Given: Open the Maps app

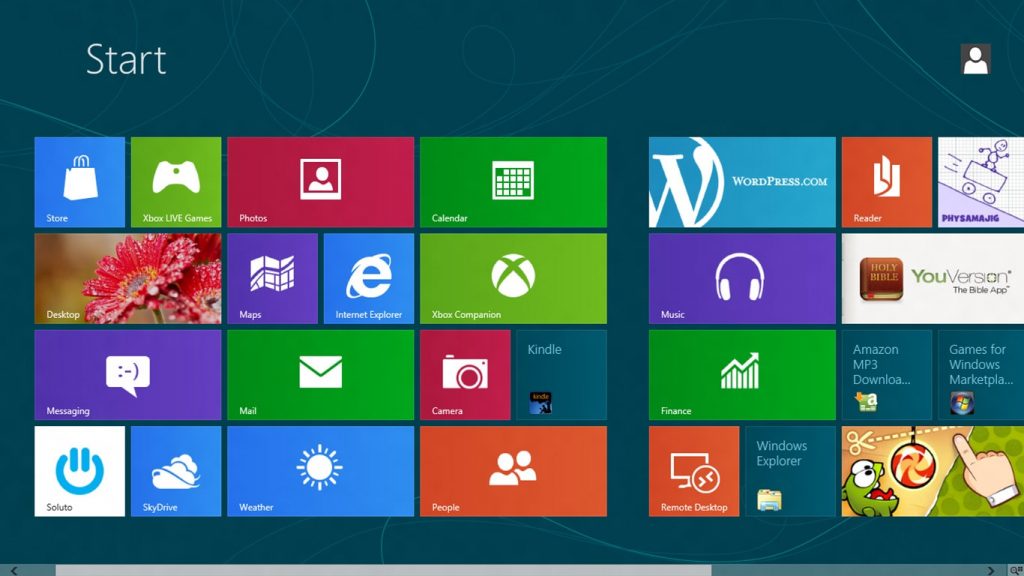Looking at the screenshot, I should [x=272, y=278].
